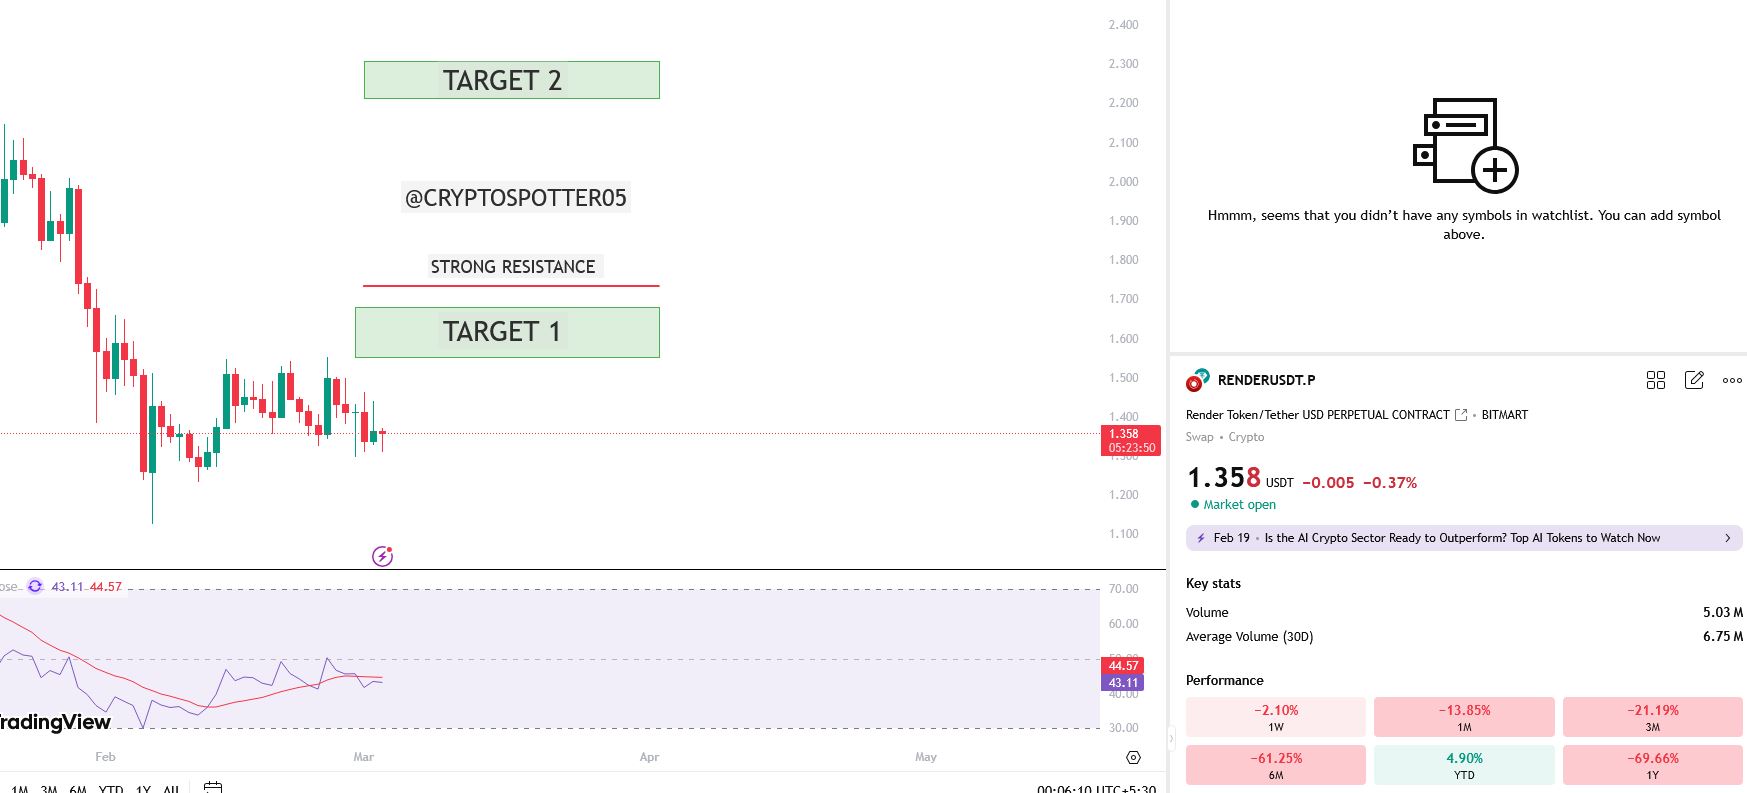1747x793 pixels.
Task: Click the Volume 5.03 M stat
Action: 1464,612
